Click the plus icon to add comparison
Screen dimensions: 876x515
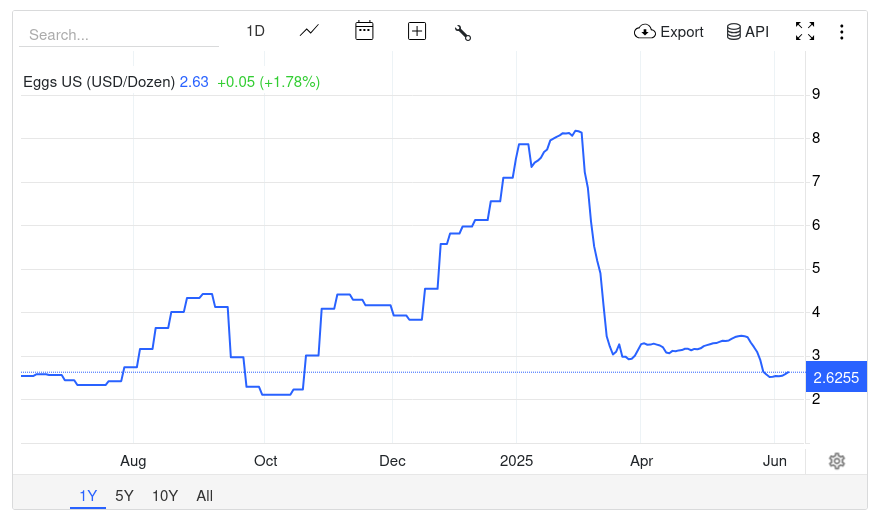pyautogui.click(x=417, y=31)
